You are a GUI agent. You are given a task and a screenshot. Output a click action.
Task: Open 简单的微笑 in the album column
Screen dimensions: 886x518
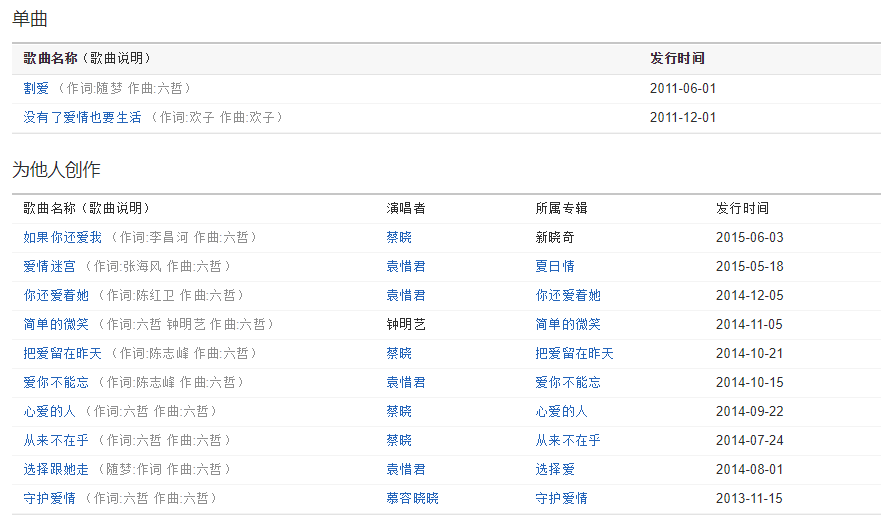[x=568, y=324]
